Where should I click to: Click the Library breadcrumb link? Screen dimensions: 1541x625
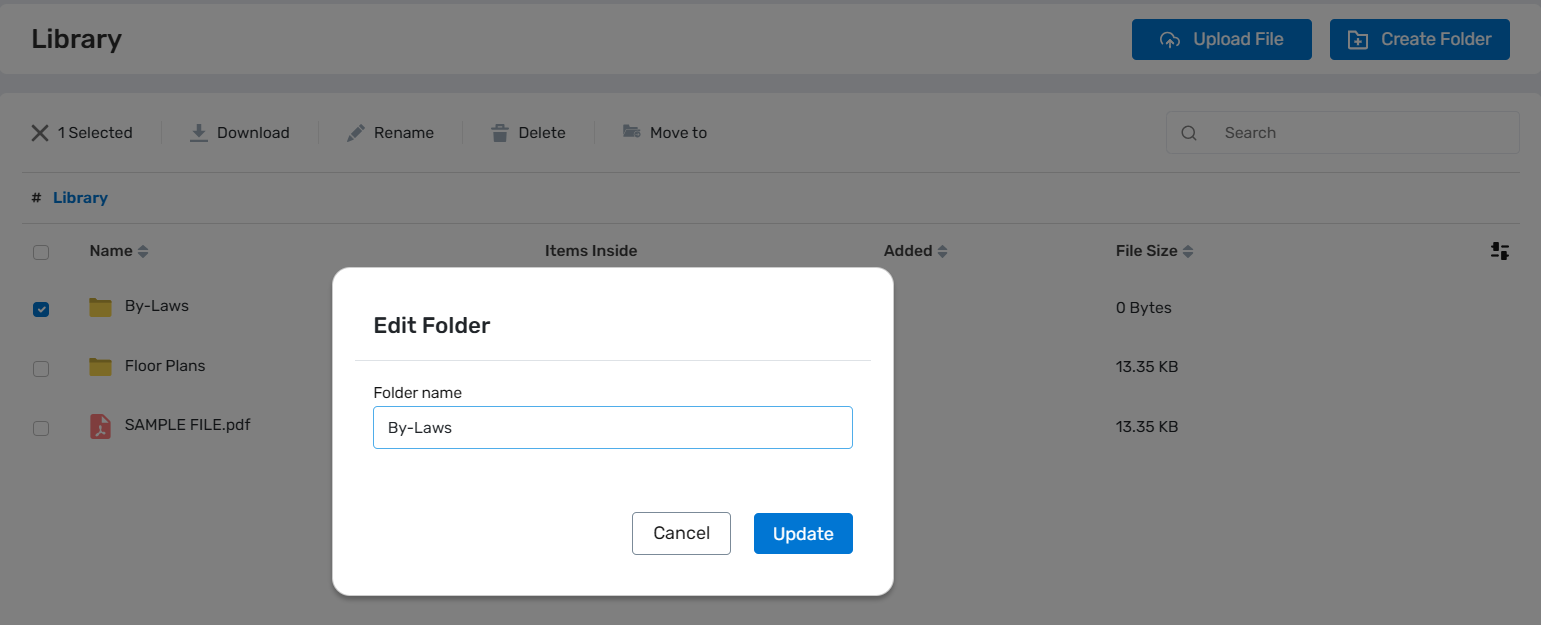pyautogui.click(x=80, y=198)
